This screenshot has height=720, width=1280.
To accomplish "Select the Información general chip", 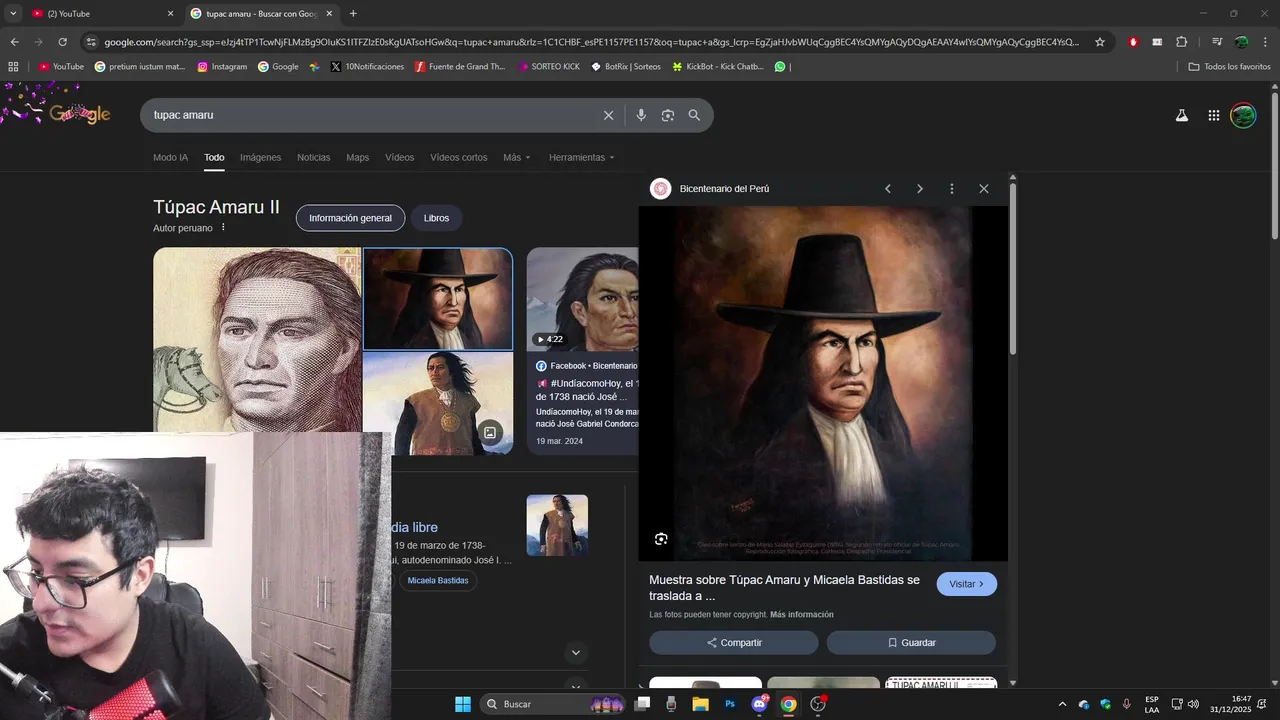I will 350,218.
